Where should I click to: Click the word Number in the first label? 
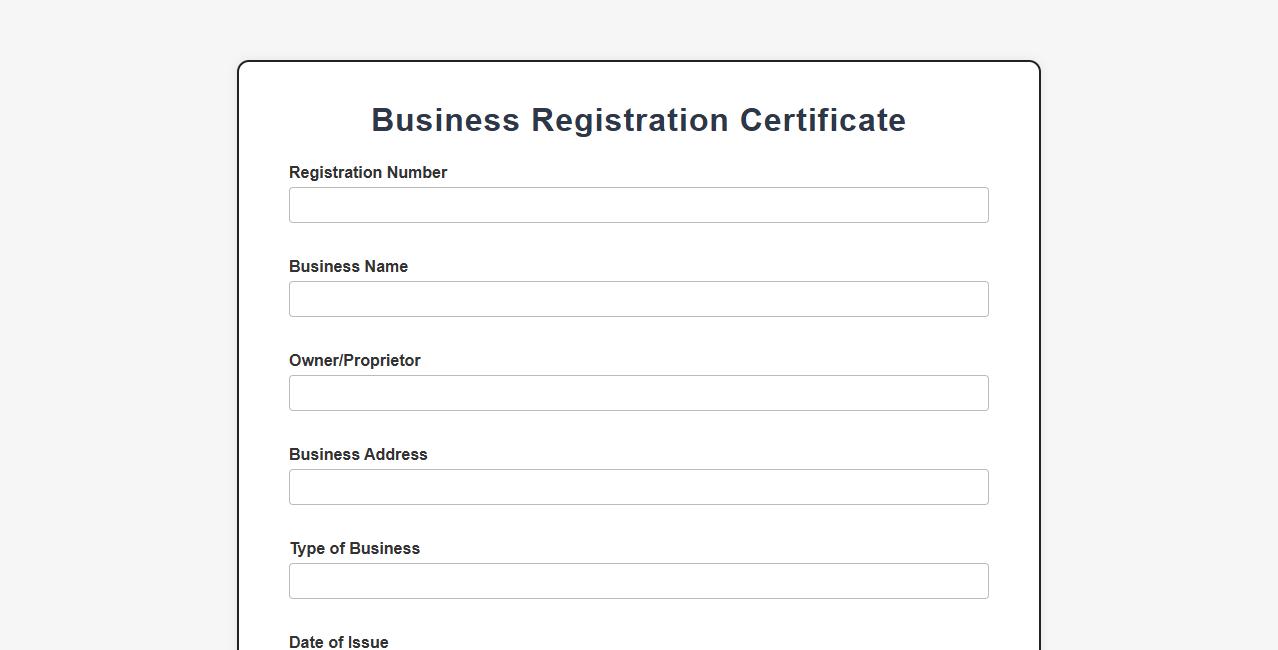tap(417, 172)
